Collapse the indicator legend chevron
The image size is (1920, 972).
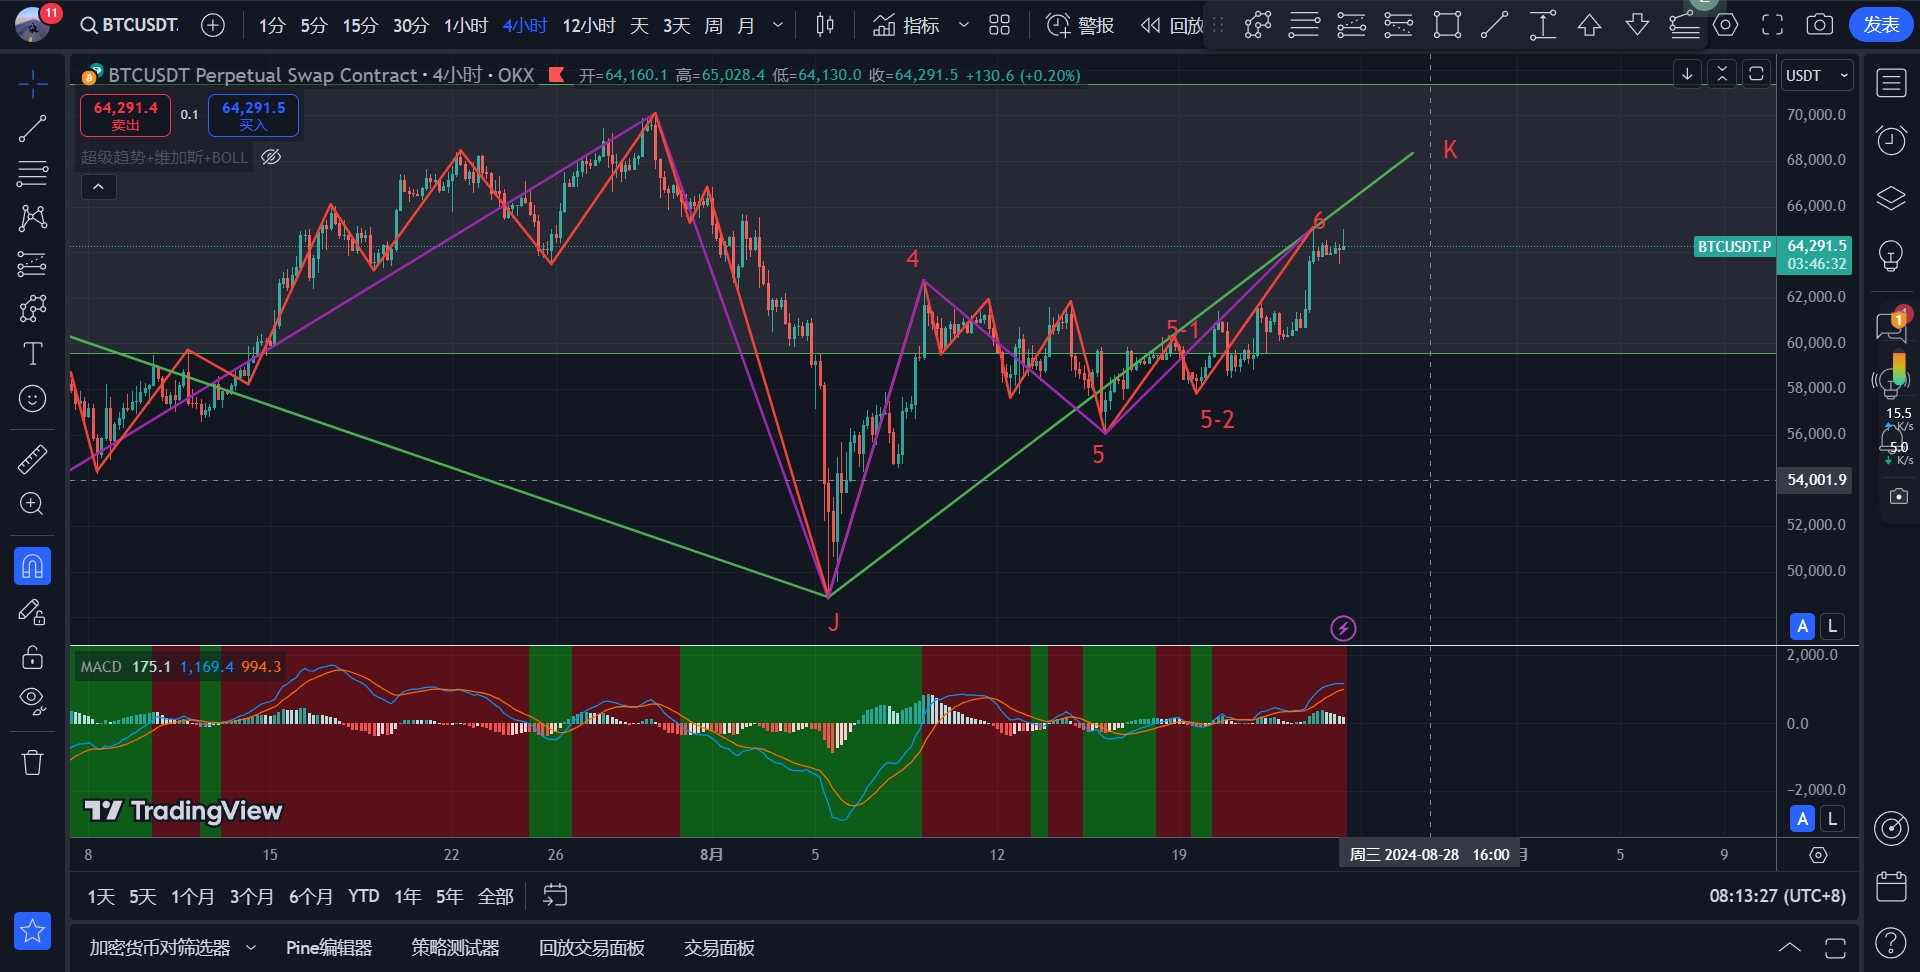click(98, 187)
